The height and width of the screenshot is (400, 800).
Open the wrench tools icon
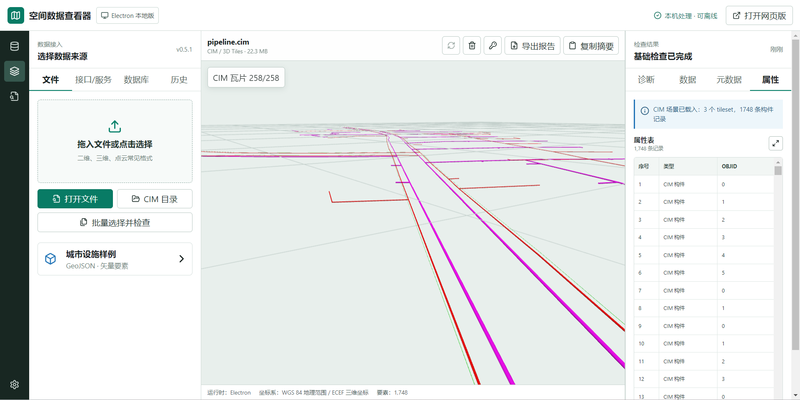(x=492, y=45)
